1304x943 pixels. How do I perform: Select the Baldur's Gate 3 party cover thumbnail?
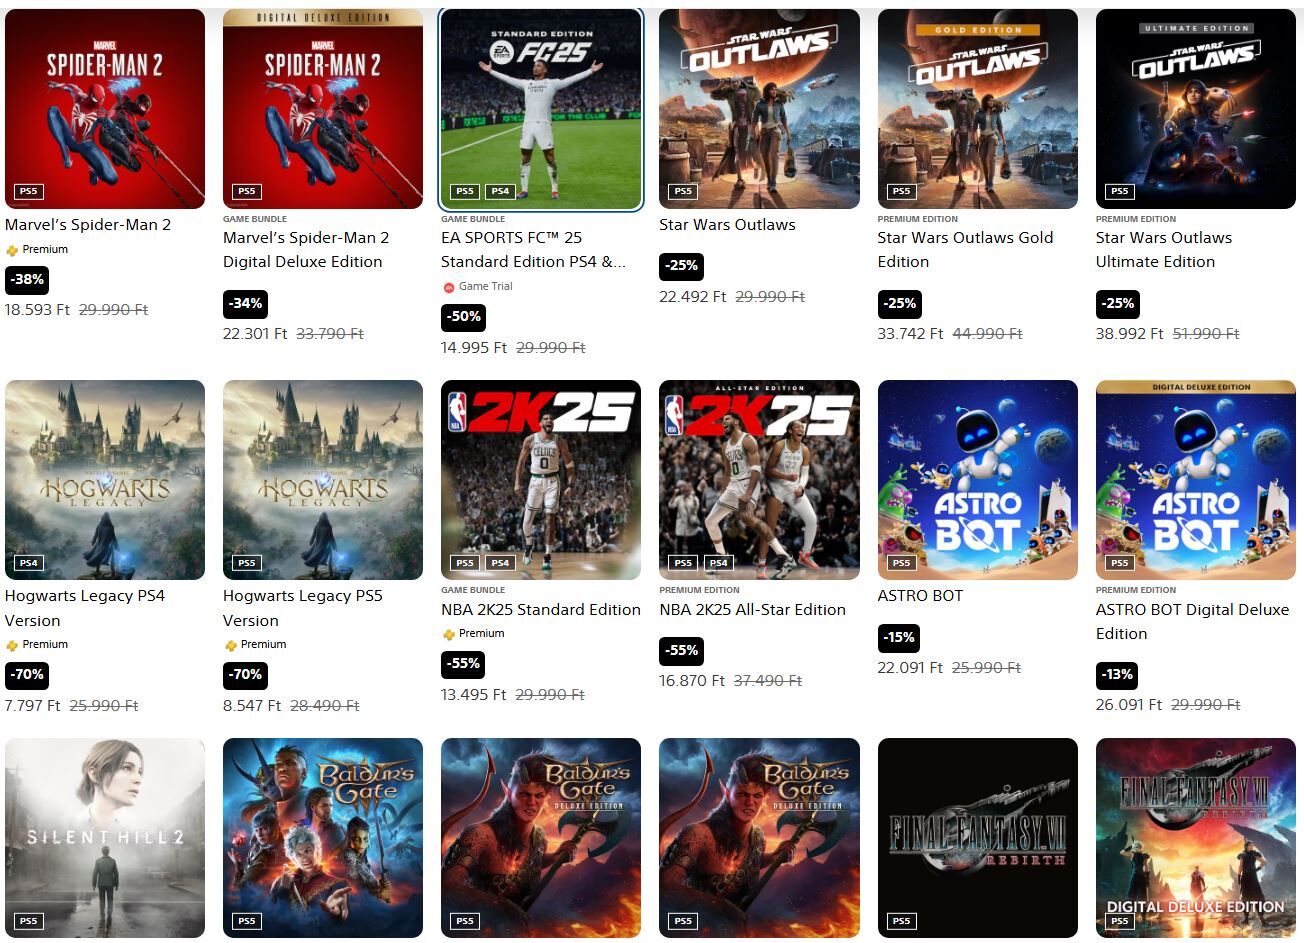pyautogui.click(x=323, y=838)
